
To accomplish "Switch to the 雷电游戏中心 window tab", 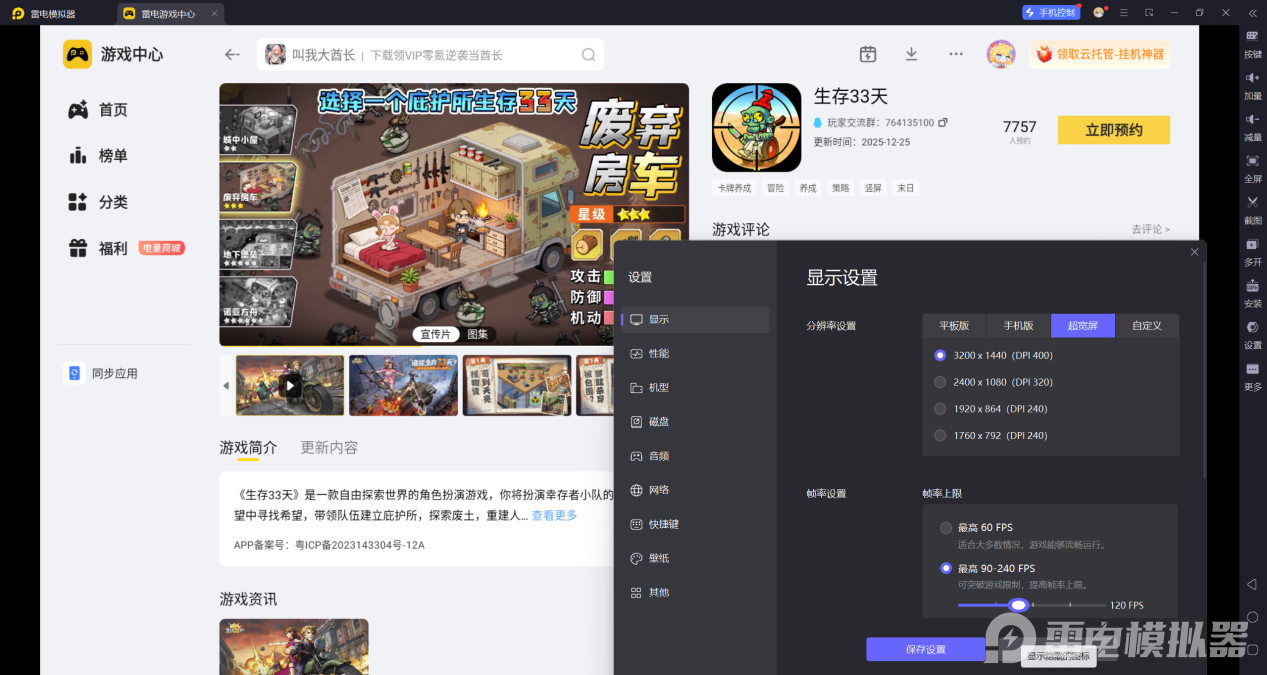I will 171,13.
